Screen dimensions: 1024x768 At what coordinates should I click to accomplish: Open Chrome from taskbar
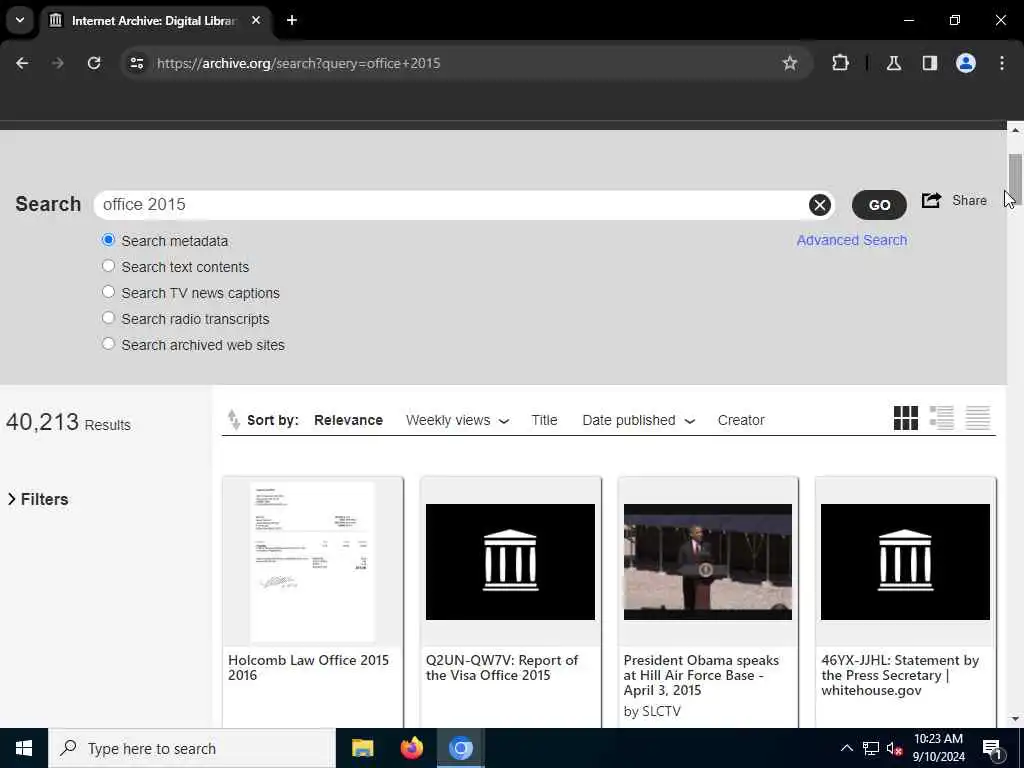point(460,748)
